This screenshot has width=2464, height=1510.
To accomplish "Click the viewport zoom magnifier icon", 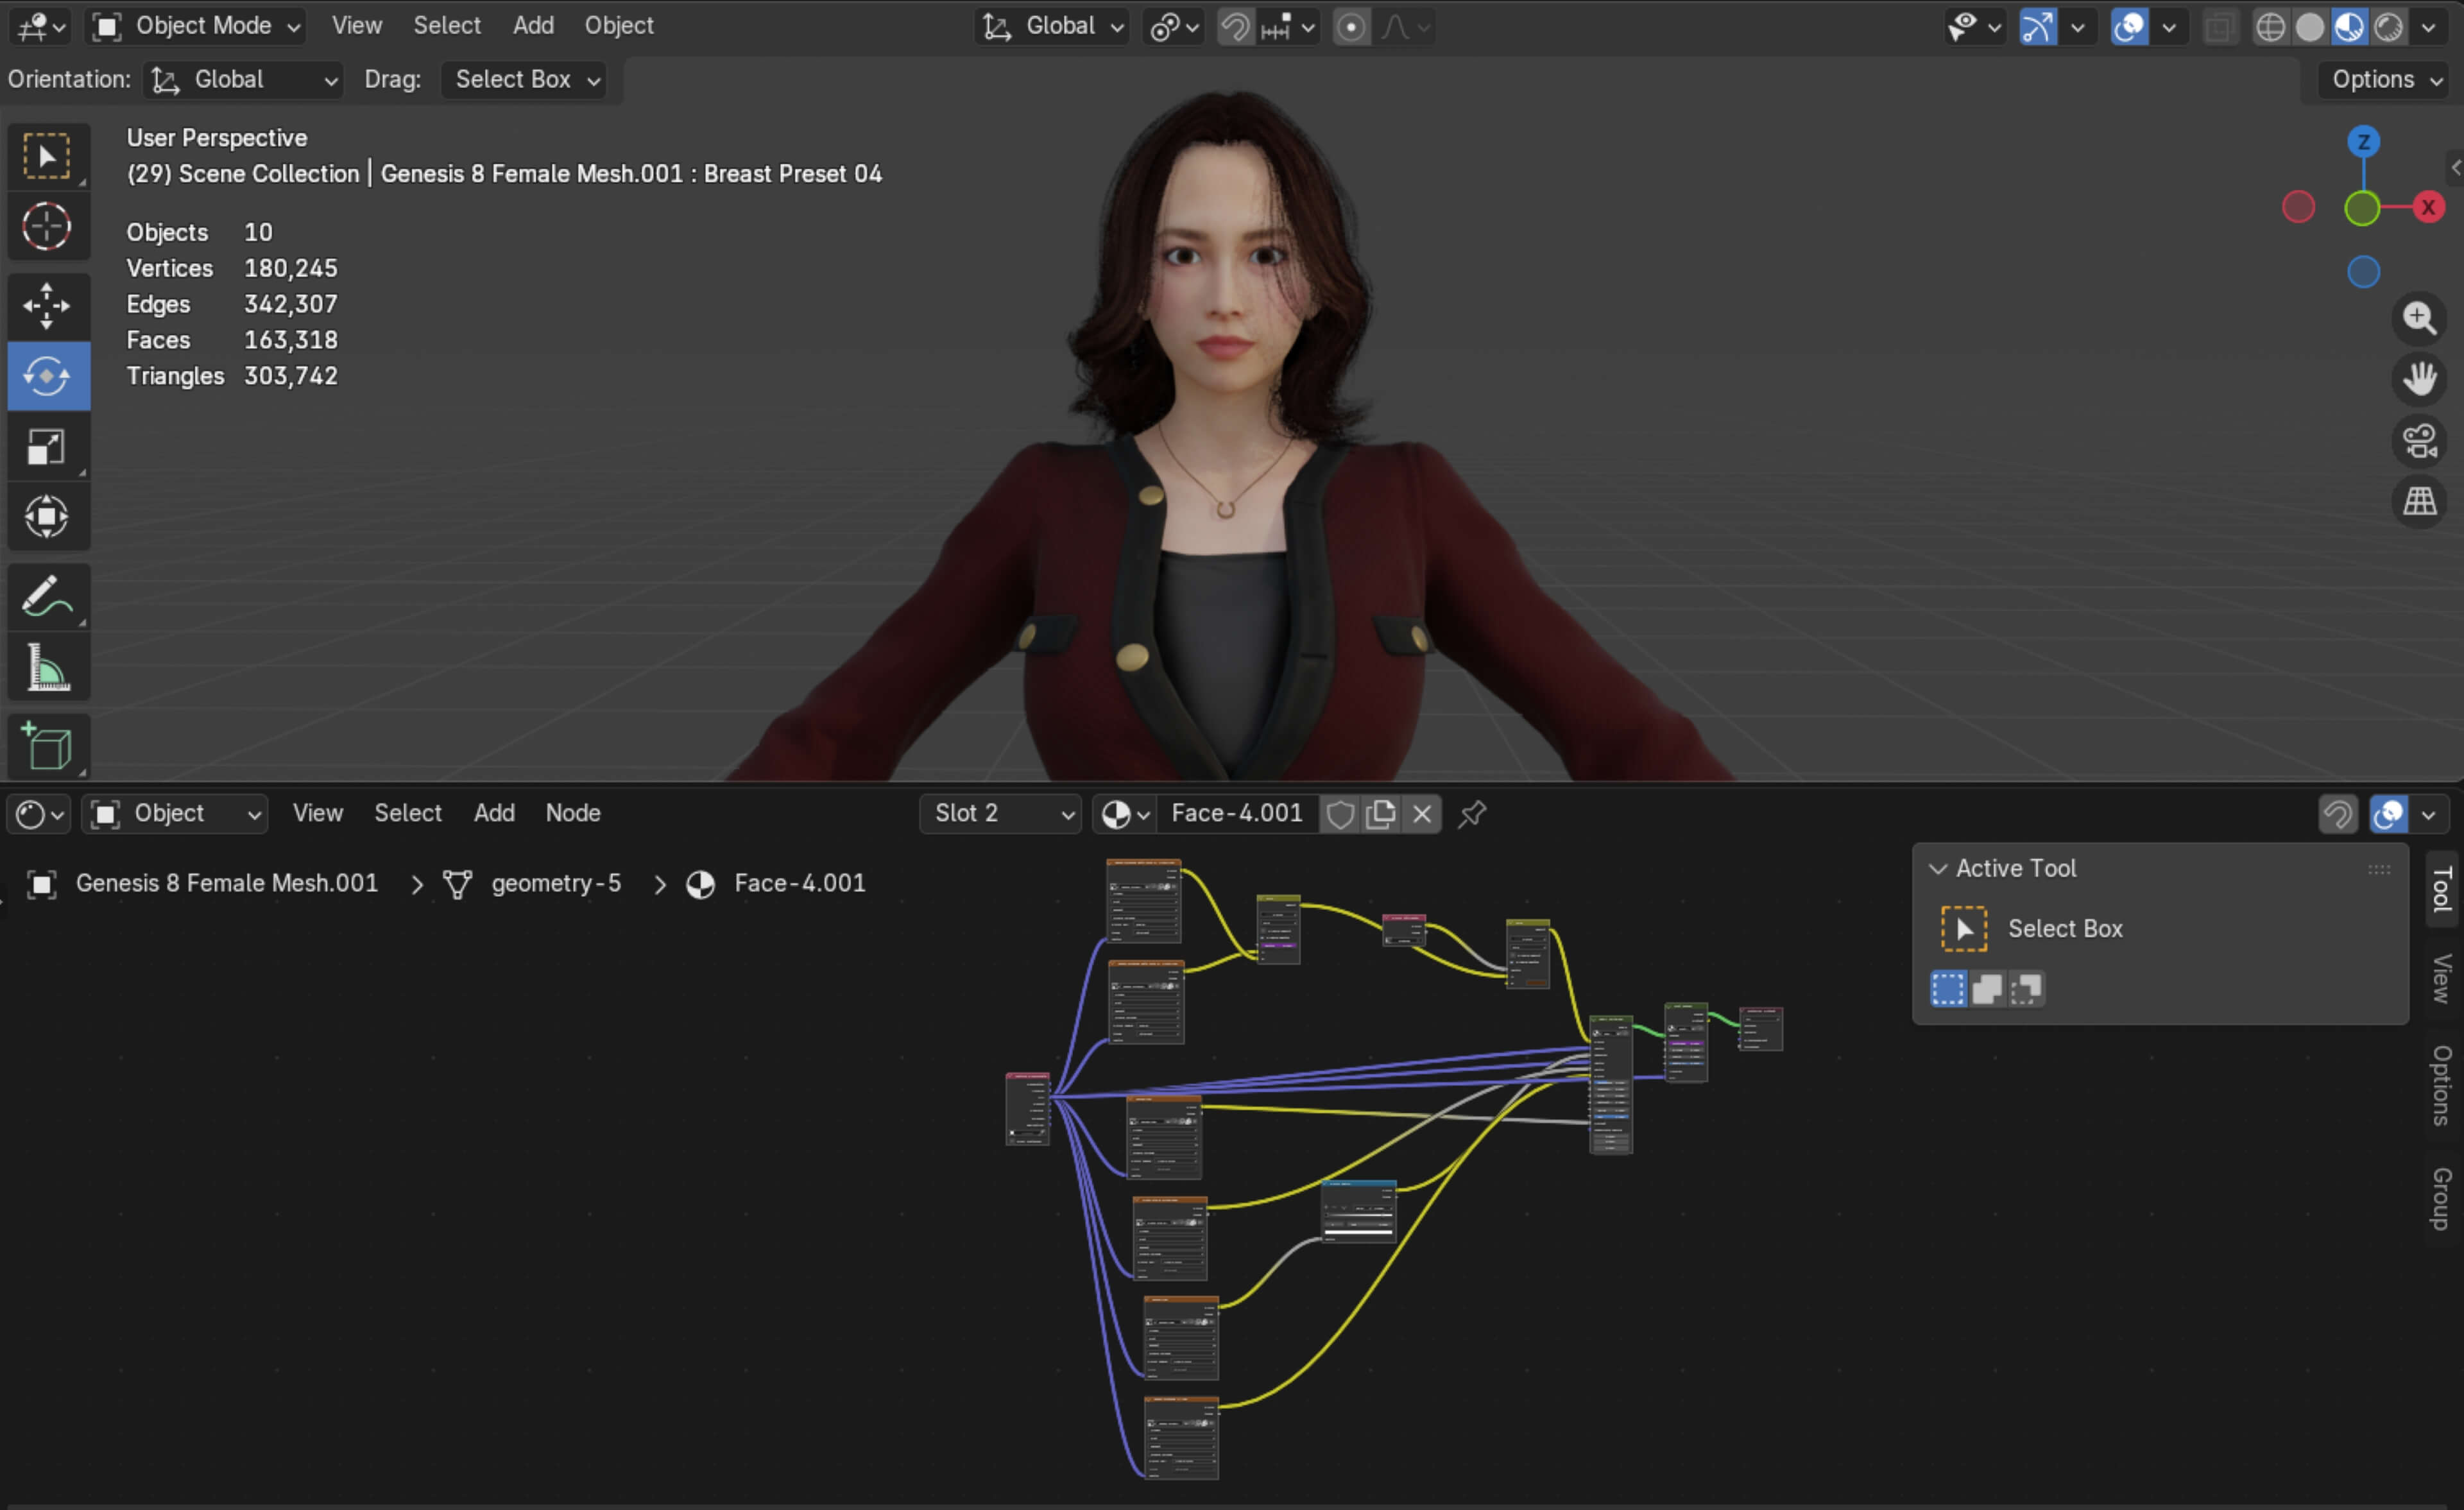I will (x=2419, y=318).
